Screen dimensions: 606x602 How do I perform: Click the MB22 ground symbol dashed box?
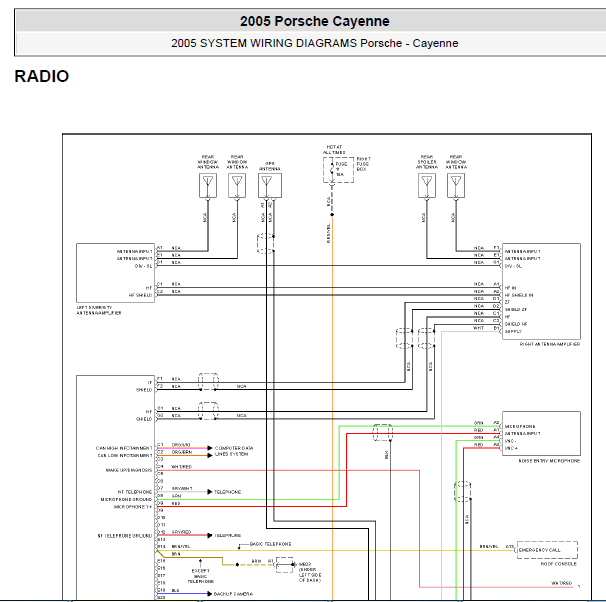284,565
